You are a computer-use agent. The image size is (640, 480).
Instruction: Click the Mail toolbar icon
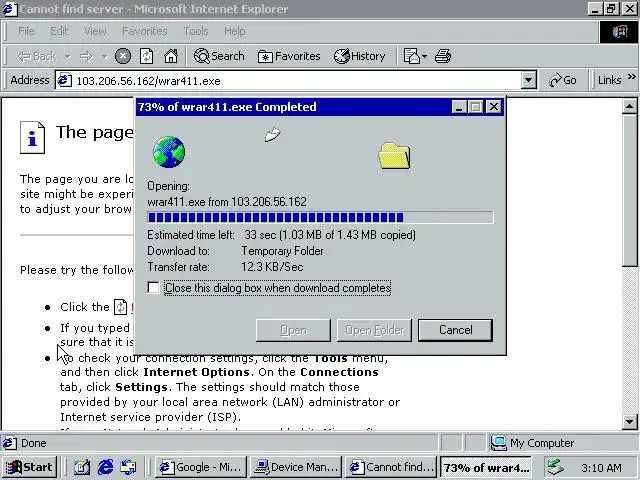(411, 56)
